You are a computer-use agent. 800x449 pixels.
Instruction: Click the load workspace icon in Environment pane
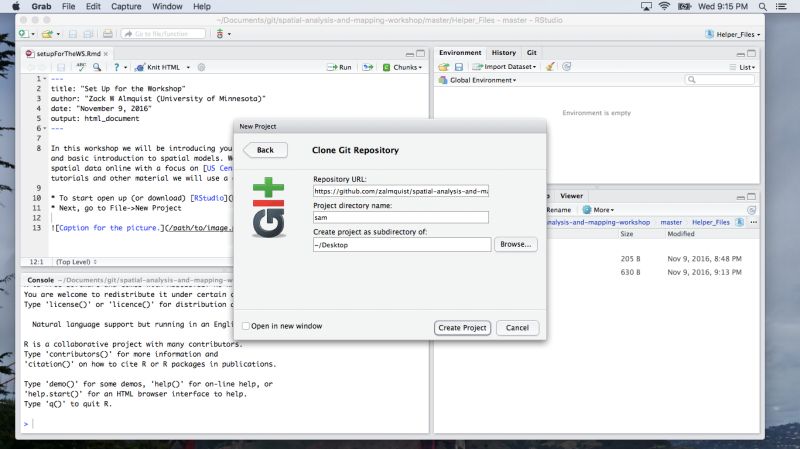point(444,67)
